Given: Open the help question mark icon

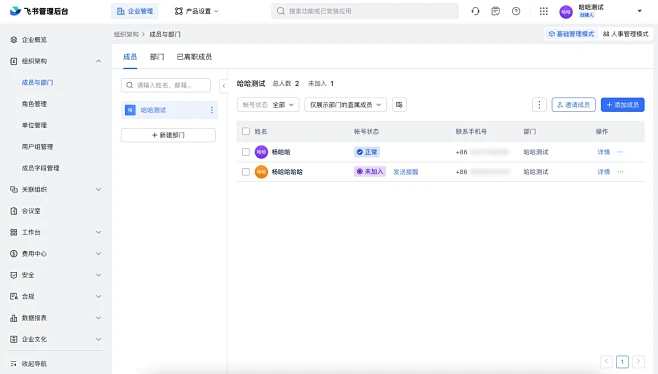Looking at the screenshot, I should (516, 11).
